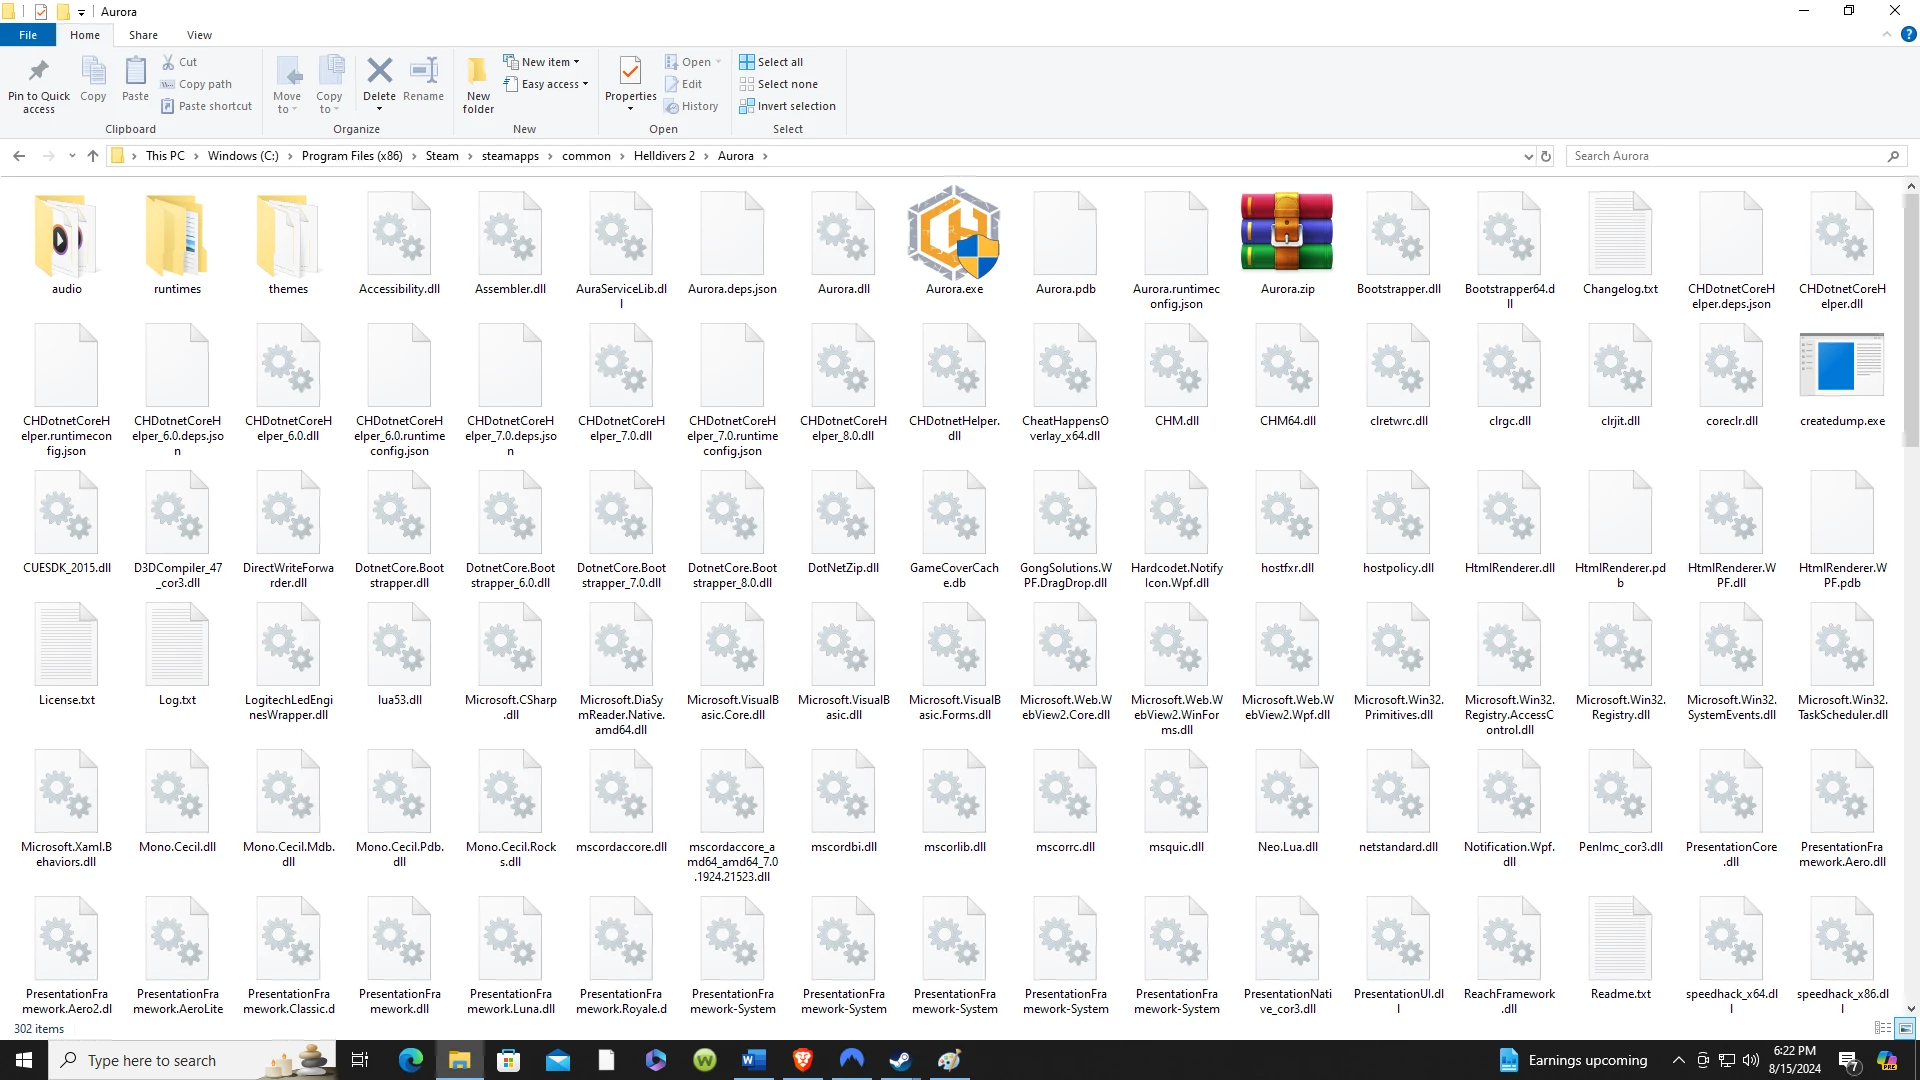Switch to the View tab
The height and width of the screenshot is (1080, 1920).
coord(199,34)
